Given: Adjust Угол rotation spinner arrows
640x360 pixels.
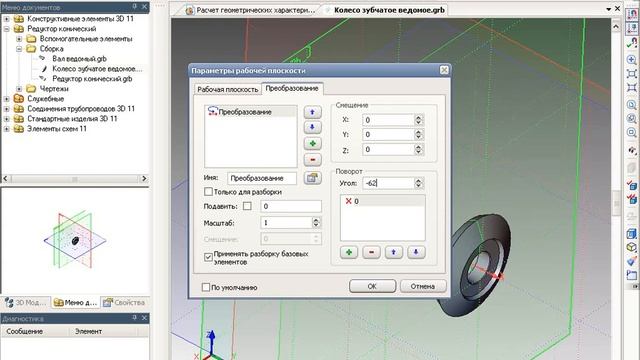Looking at the screenshot, I should point(418,183).
